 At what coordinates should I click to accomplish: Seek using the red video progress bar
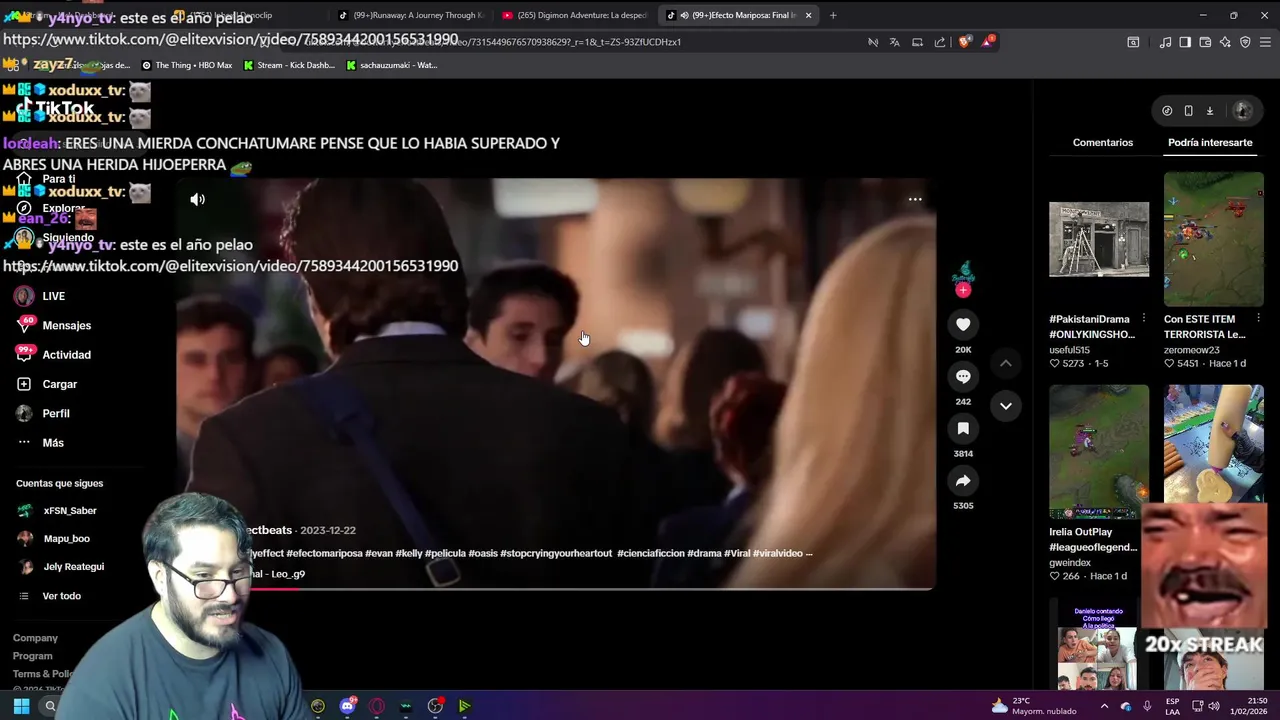click(555, 588)
